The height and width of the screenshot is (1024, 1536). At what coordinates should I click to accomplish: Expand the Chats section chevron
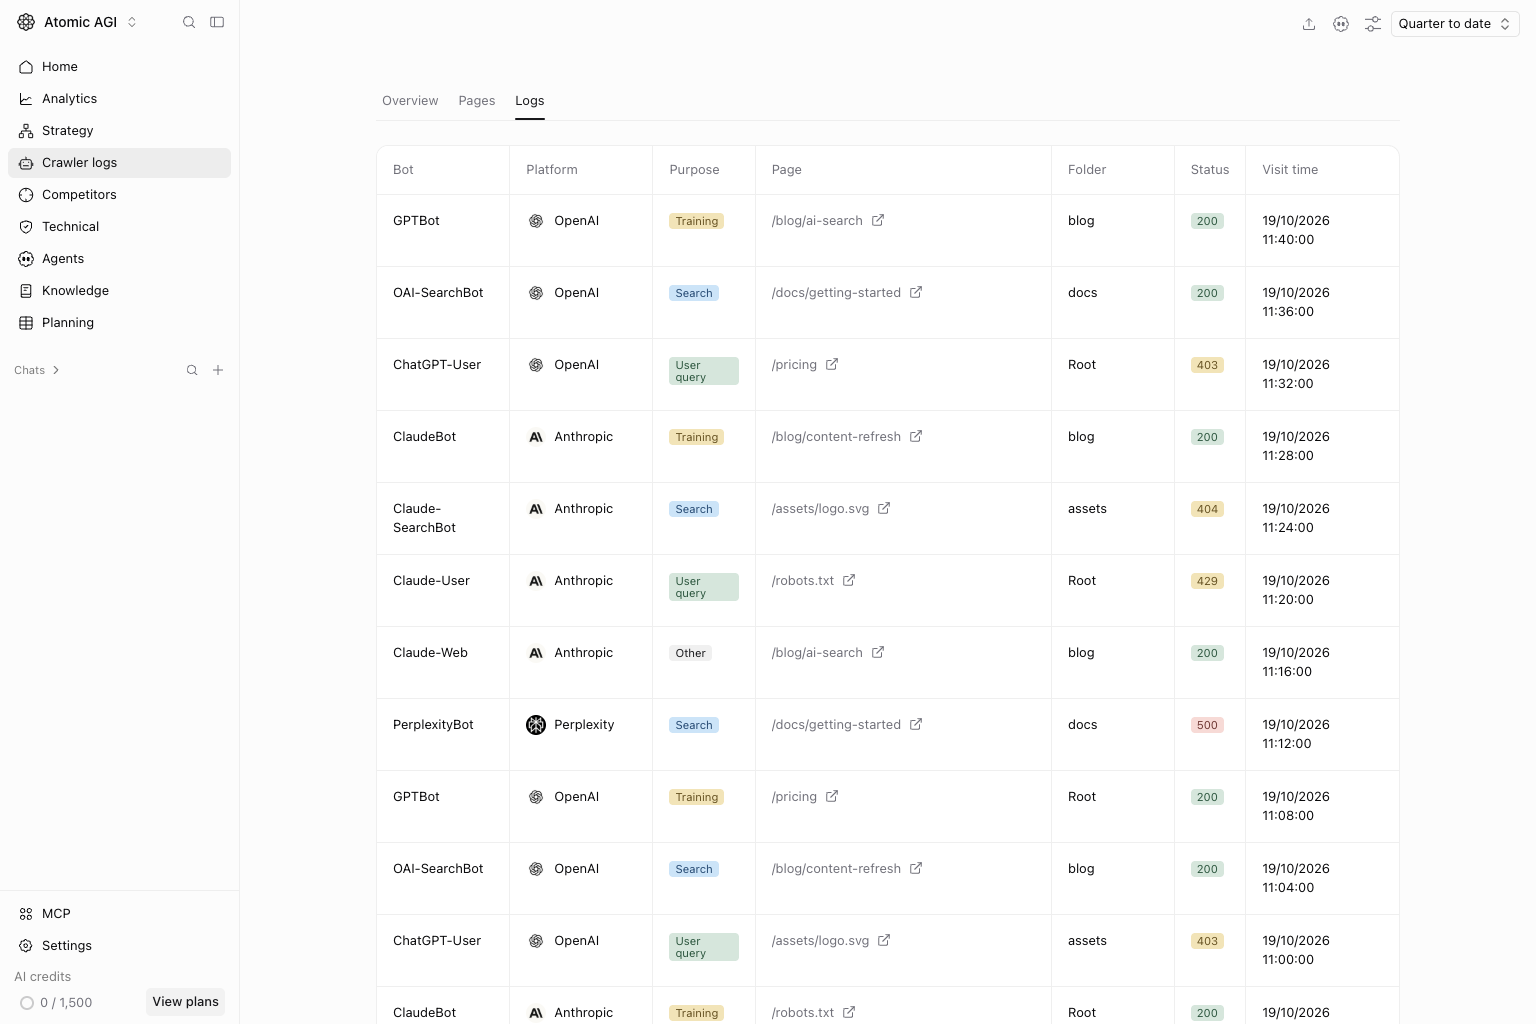(x=56, y=370)
